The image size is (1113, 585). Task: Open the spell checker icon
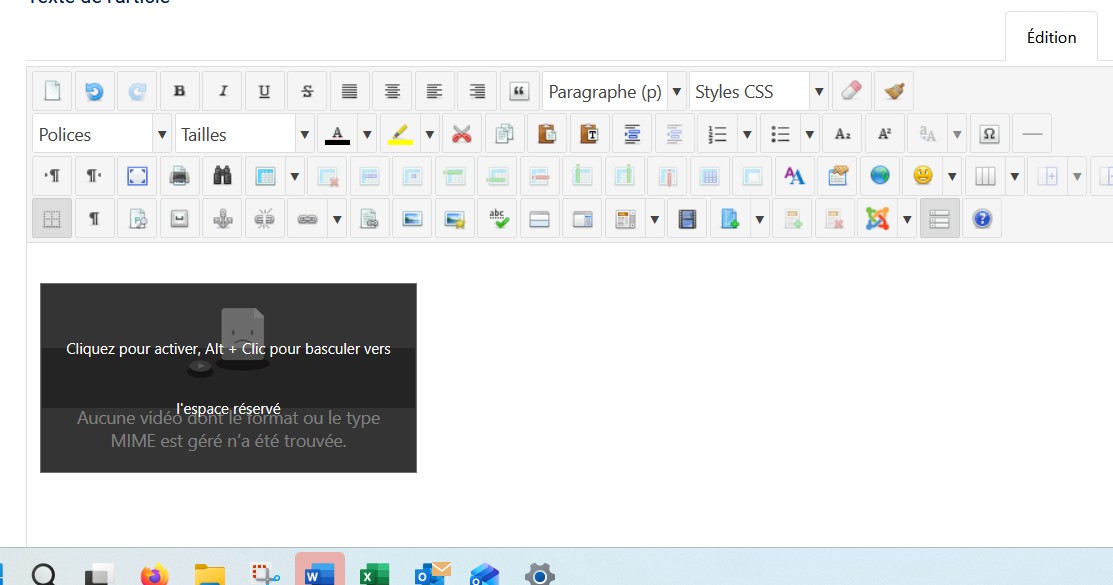[497, 219]
